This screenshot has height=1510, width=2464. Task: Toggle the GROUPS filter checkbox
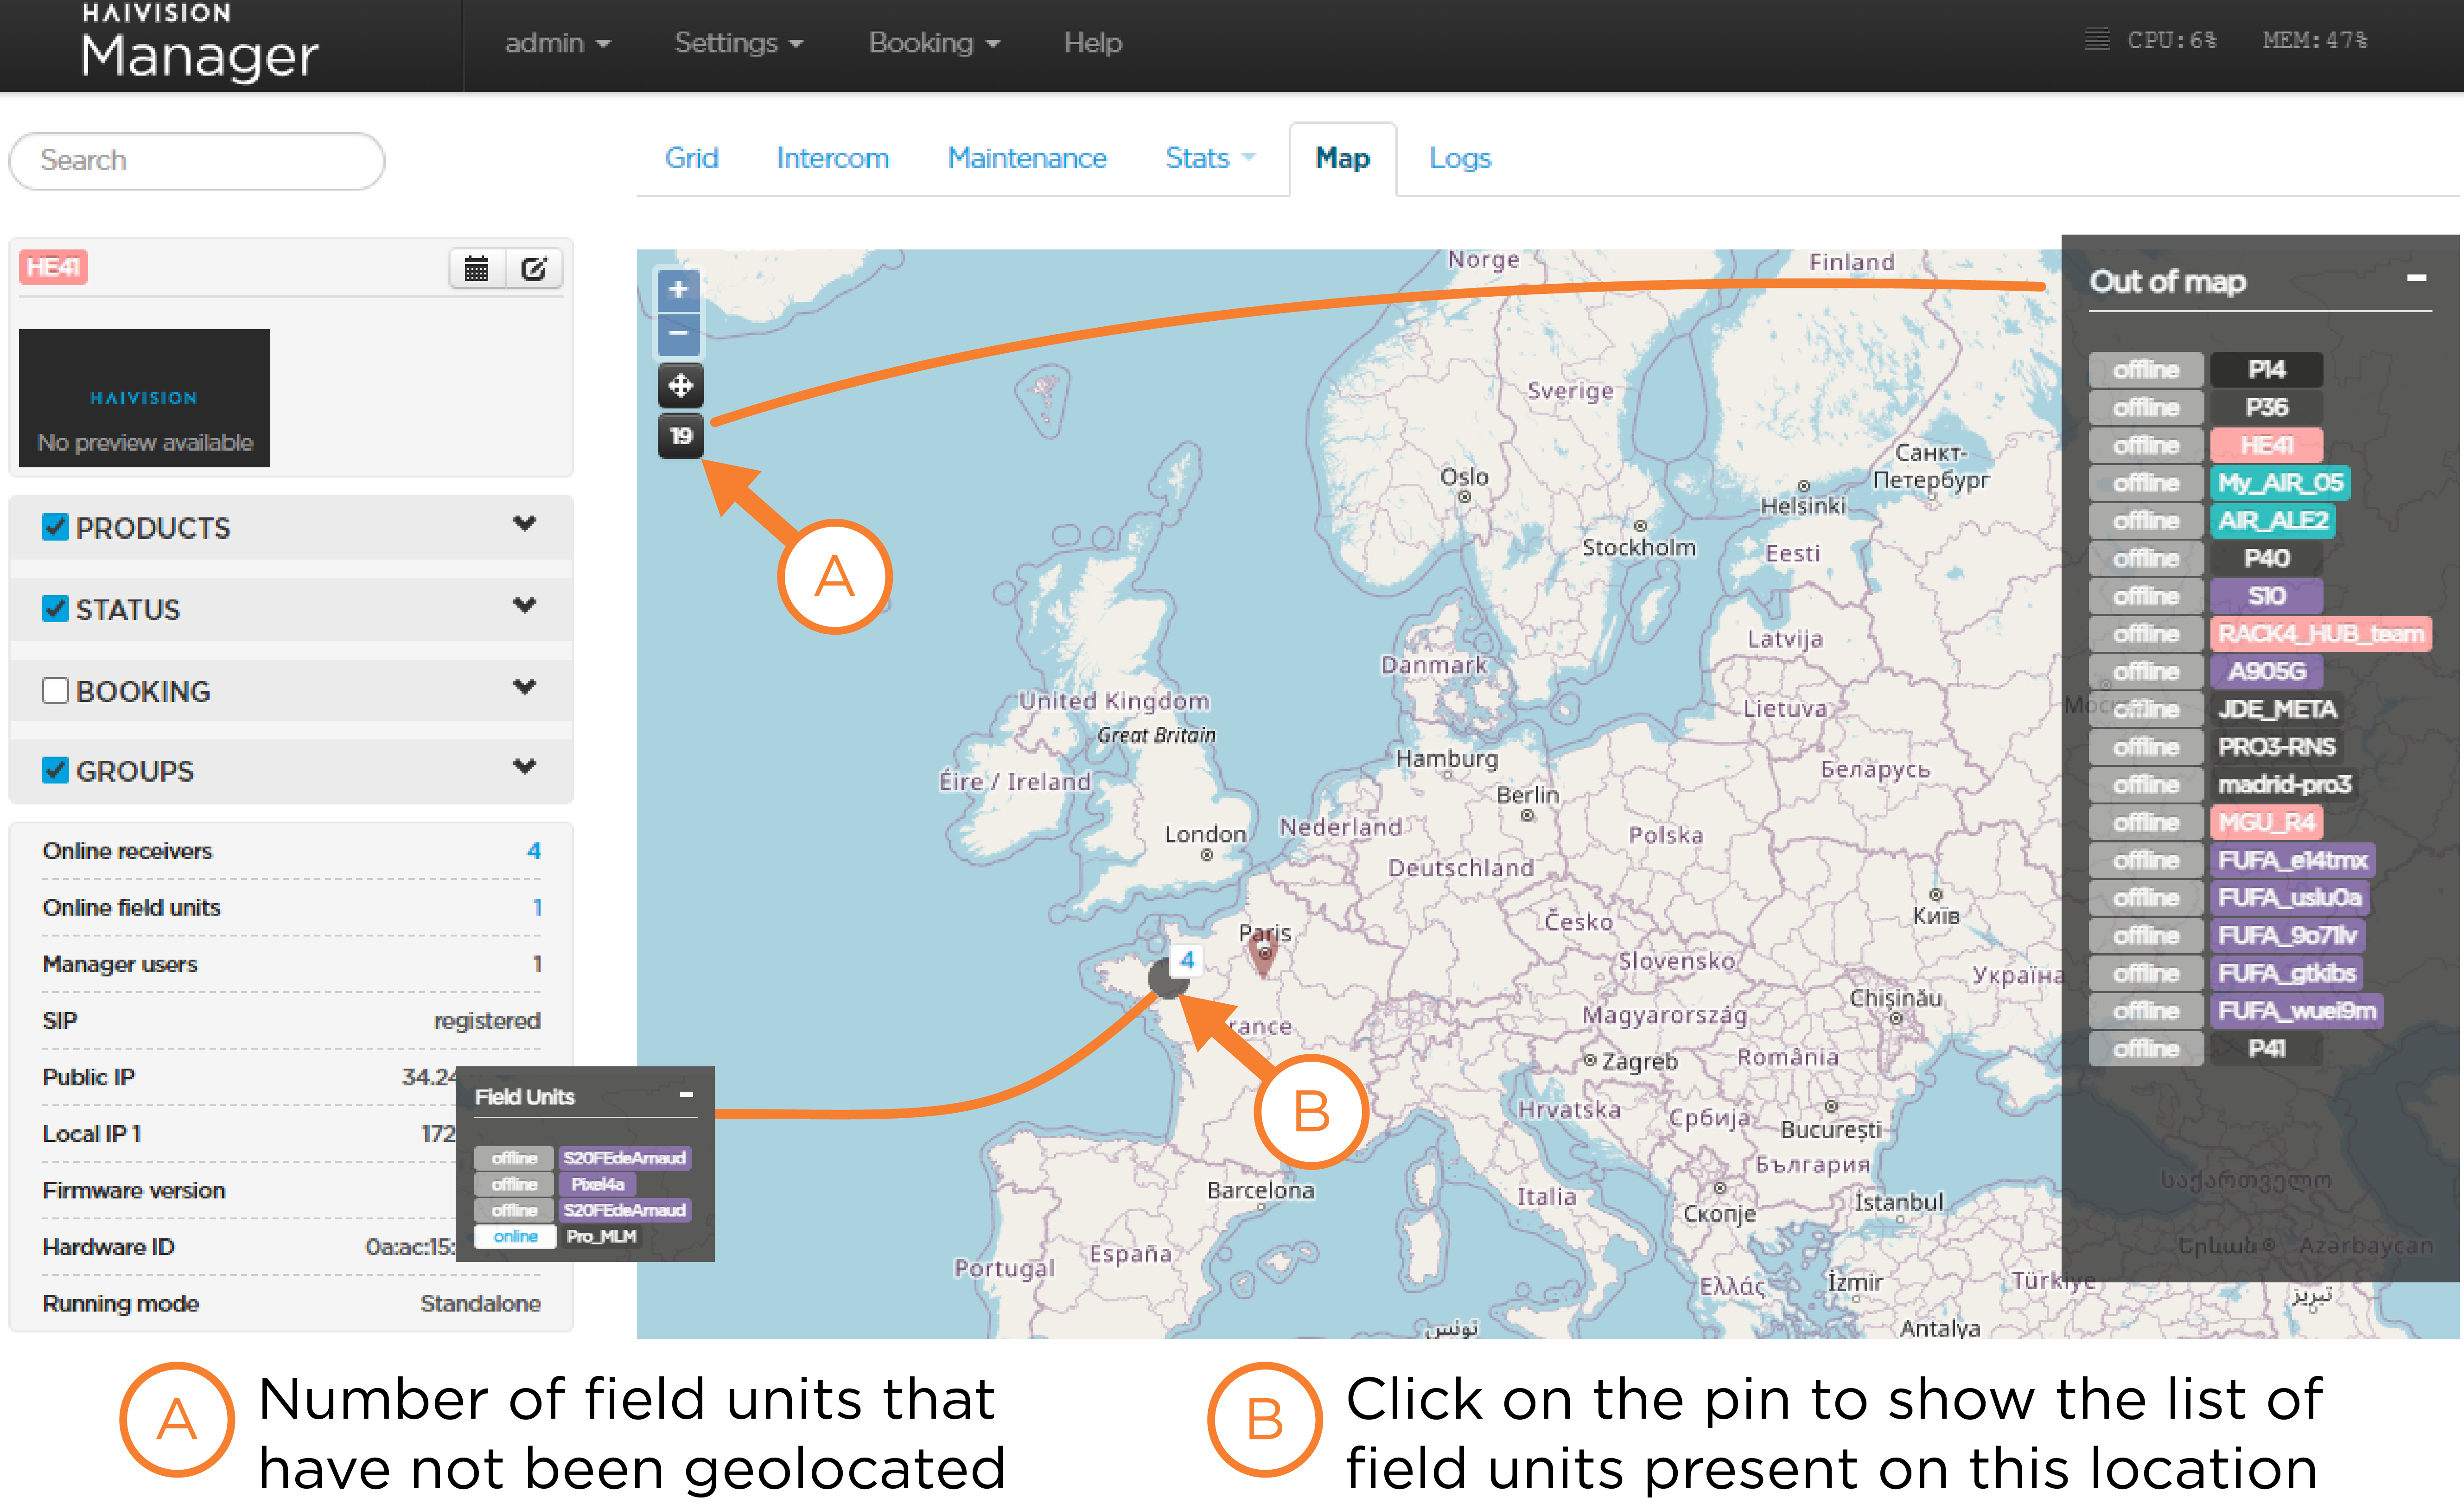point(55,770)
